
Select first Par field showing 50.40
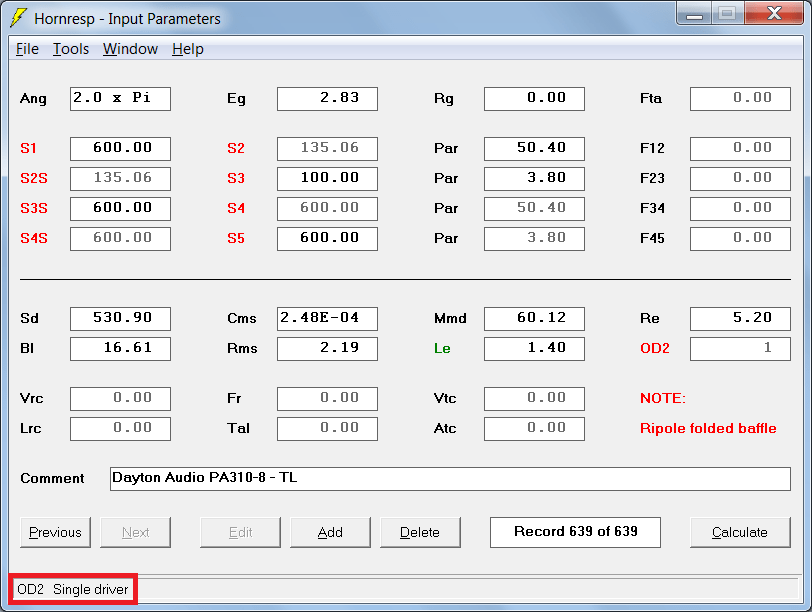click(534, 149)
